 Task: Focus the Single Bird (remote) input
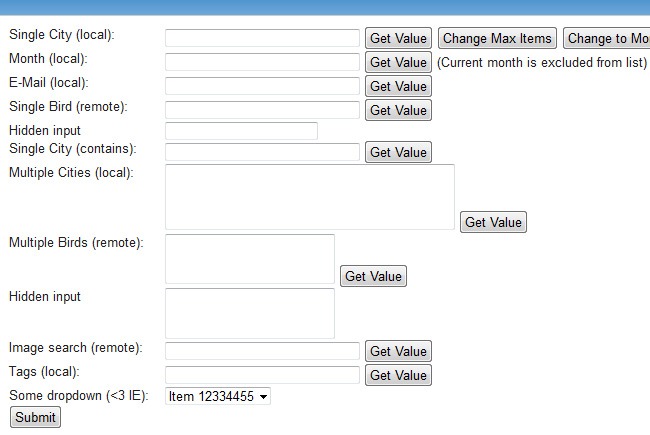(262, 110)
